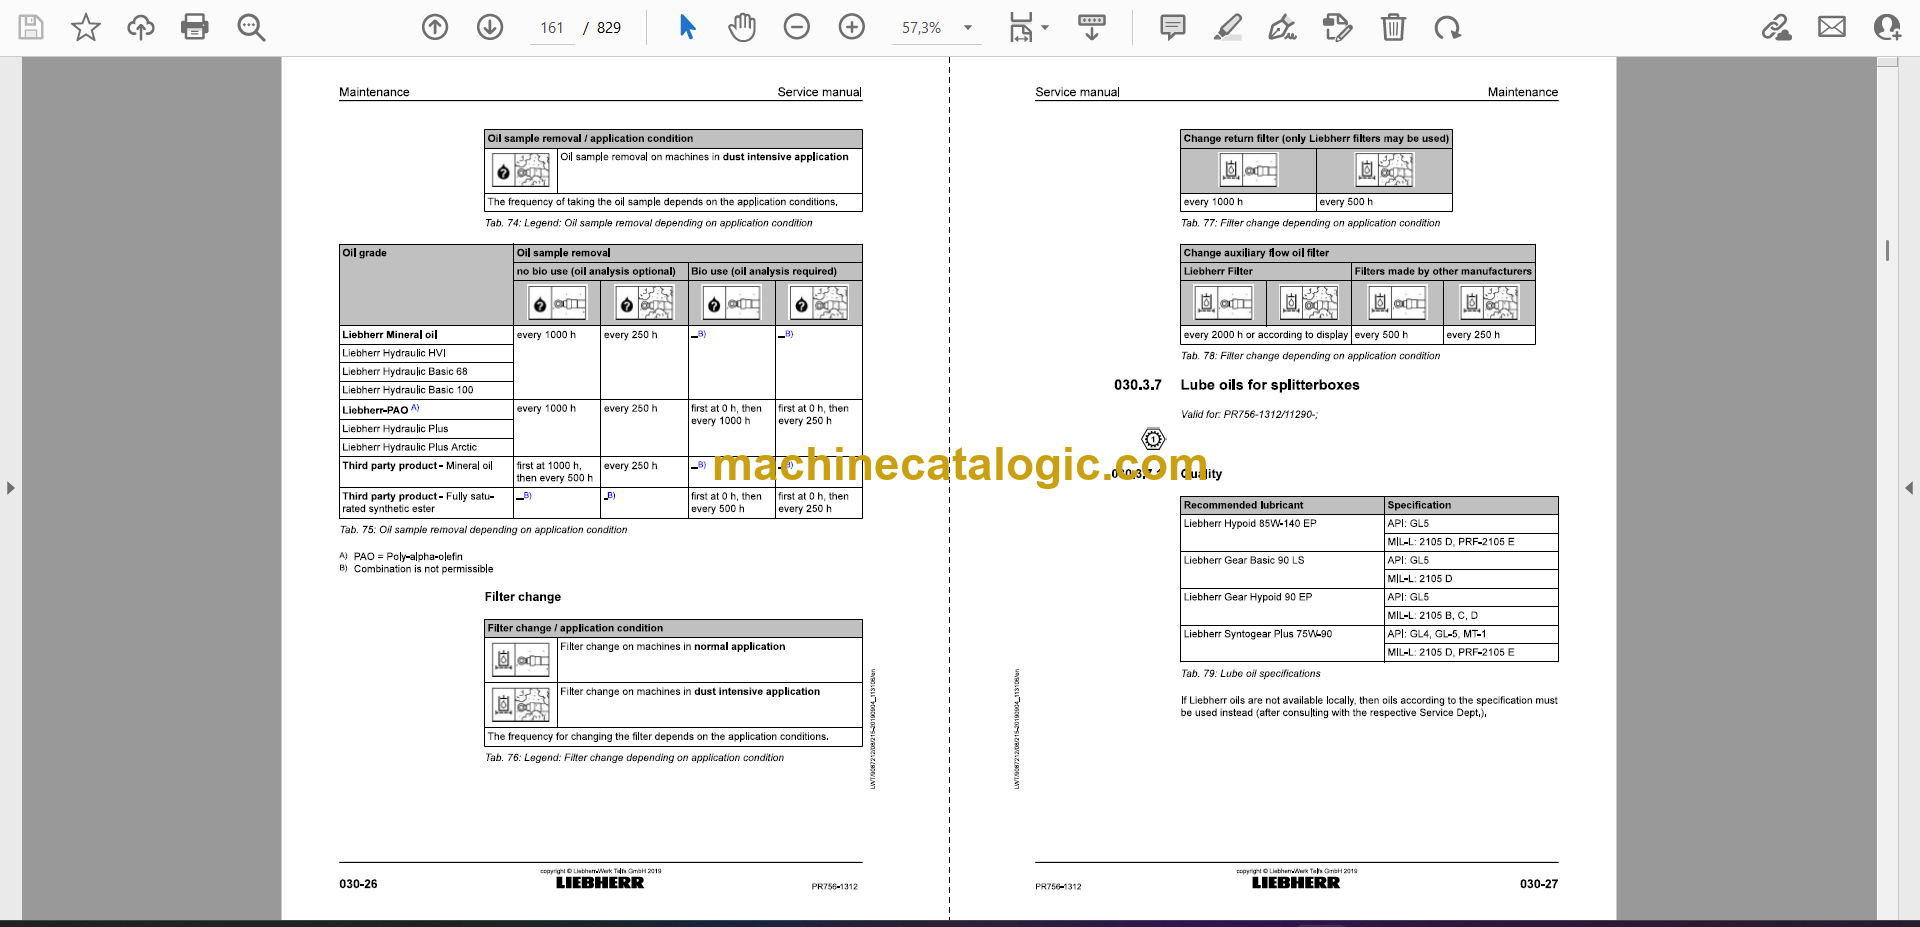Print the document using the printer icon
The image size is (1920, 927).
pos(195,27)
